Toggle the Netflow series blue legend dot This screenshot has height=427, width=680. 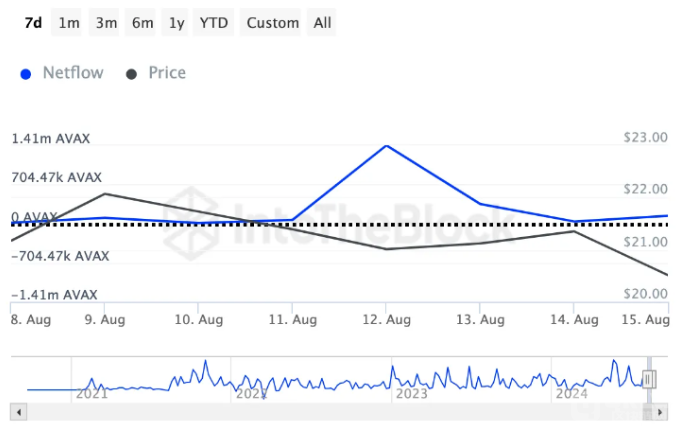[x=26, y=73]
